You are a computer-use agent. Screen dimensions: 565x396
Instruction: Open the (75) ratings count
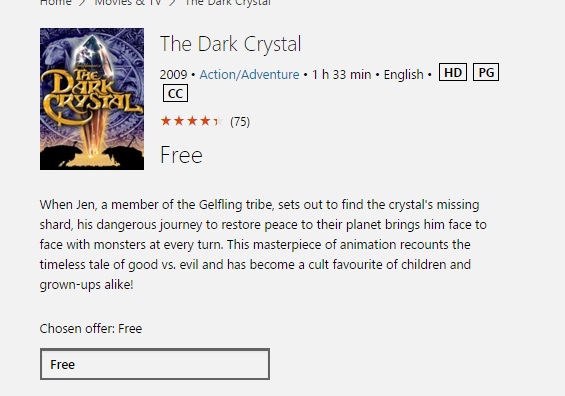click(x=240, y=122)
